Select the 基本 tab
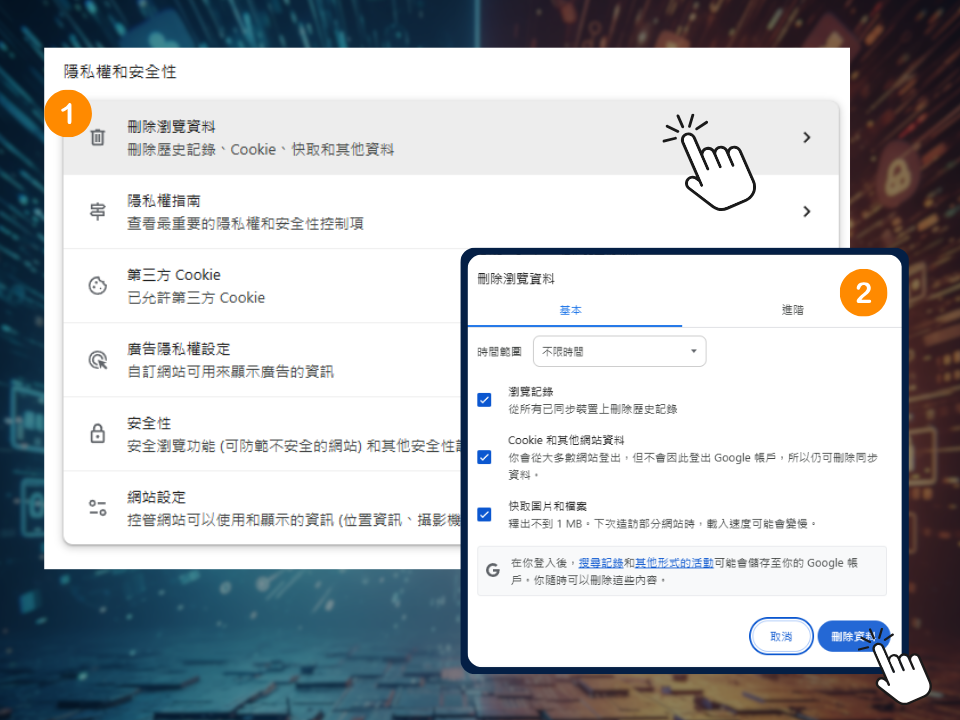 coord(570,310)
